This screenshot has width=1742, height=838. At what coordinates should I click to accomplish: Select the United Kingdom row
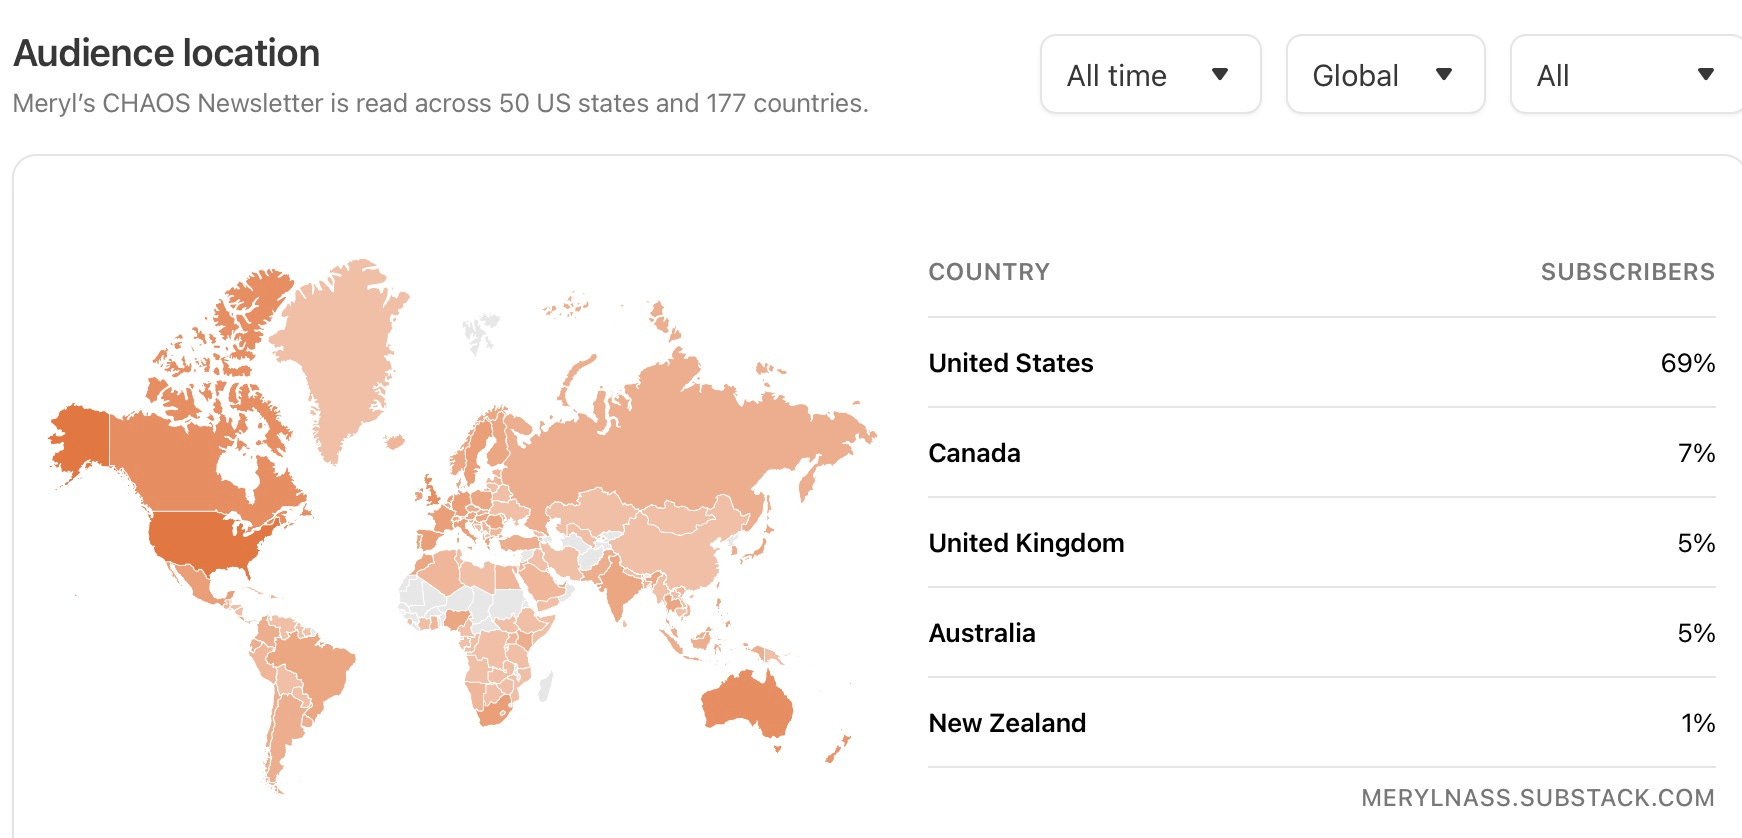tap(1322, 543)
